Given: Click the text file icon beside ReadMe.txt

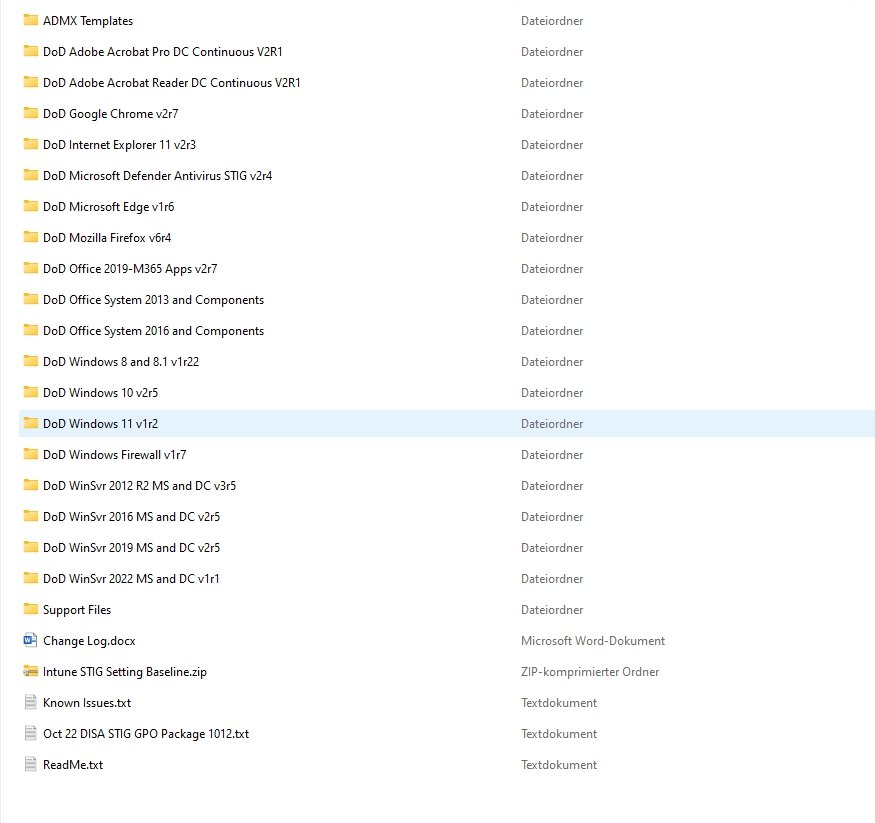Looking at the screenshot, I should (28, 764).
